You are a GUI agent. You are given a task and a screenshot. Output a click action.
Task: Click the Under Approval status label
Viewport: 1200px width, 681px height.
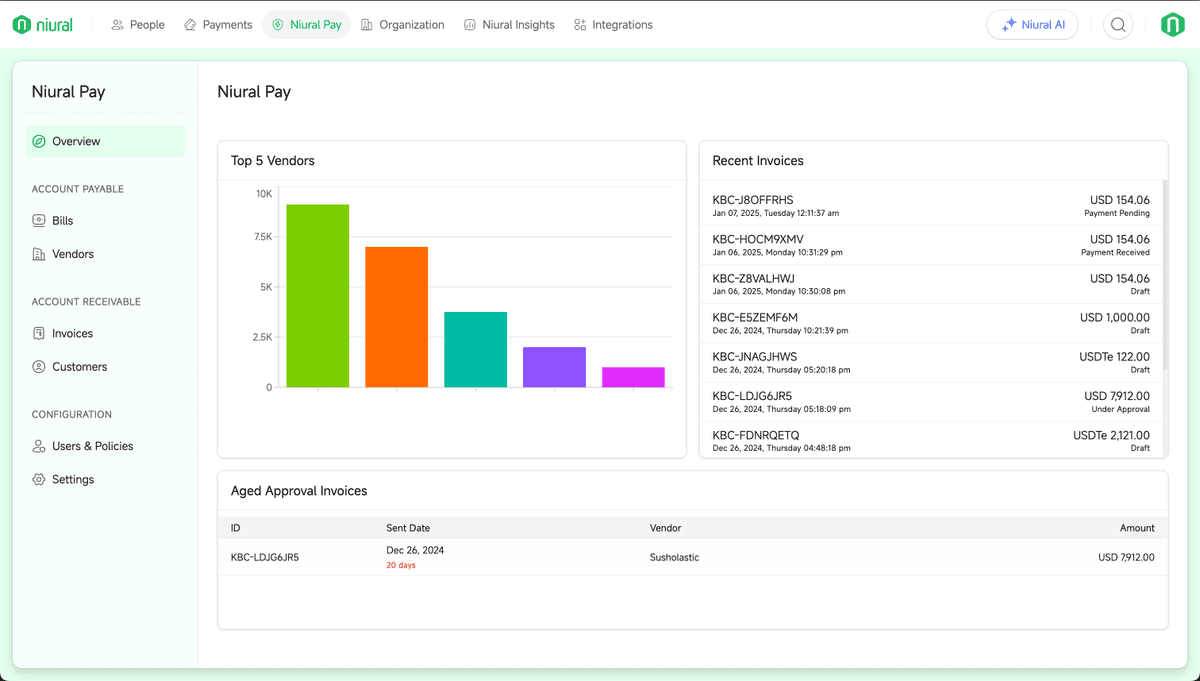(x=1120, y=409)
